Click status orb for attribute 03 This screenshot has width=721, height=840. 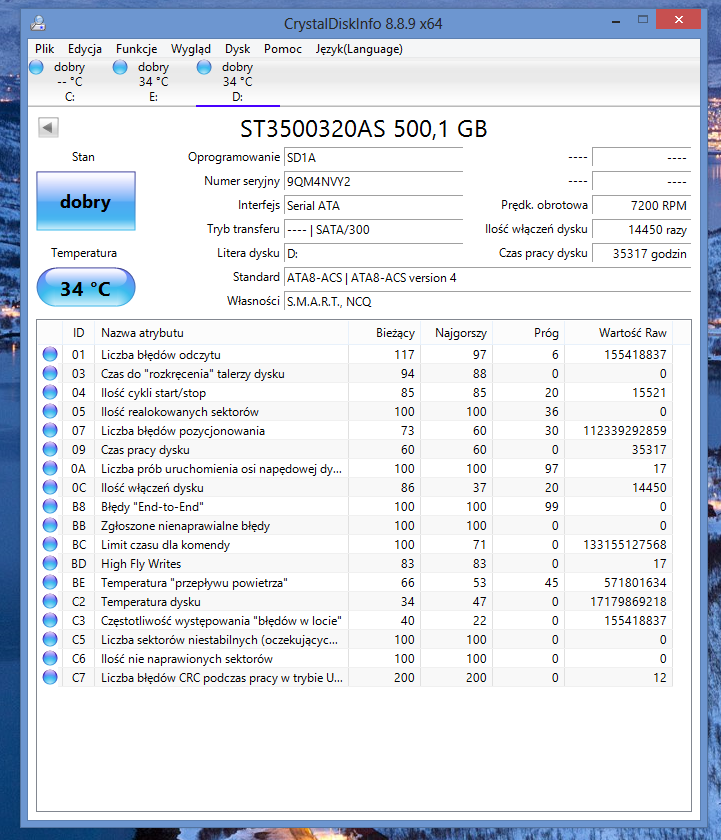click(50, 373)
